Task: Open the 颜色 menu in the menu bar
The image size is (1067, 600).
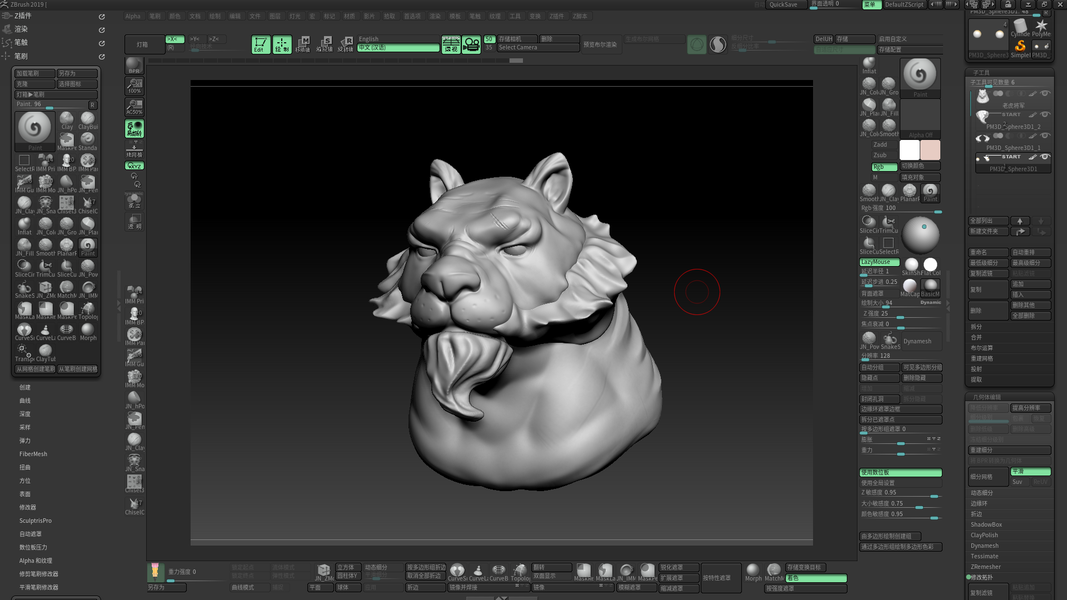Action: point(175,16)
